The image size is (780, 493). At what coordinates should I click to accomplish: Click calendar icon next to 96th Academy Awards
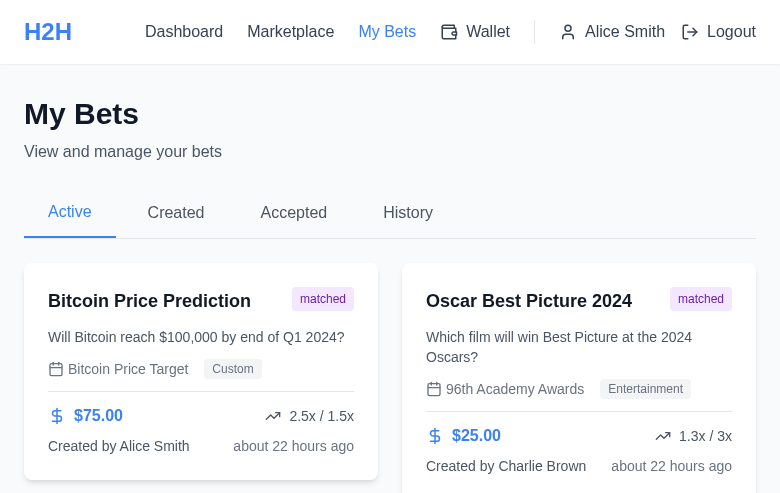[434, 389]
